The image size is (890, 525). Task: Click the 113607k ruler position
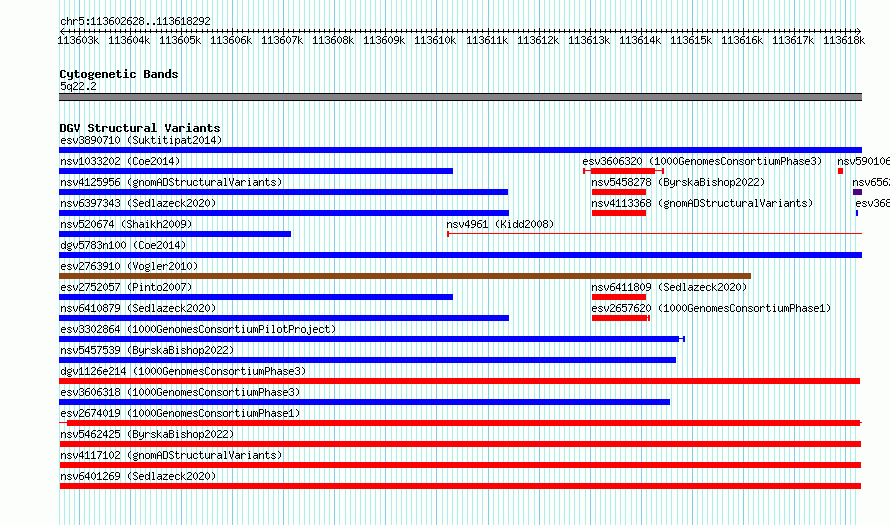(282, 40)
